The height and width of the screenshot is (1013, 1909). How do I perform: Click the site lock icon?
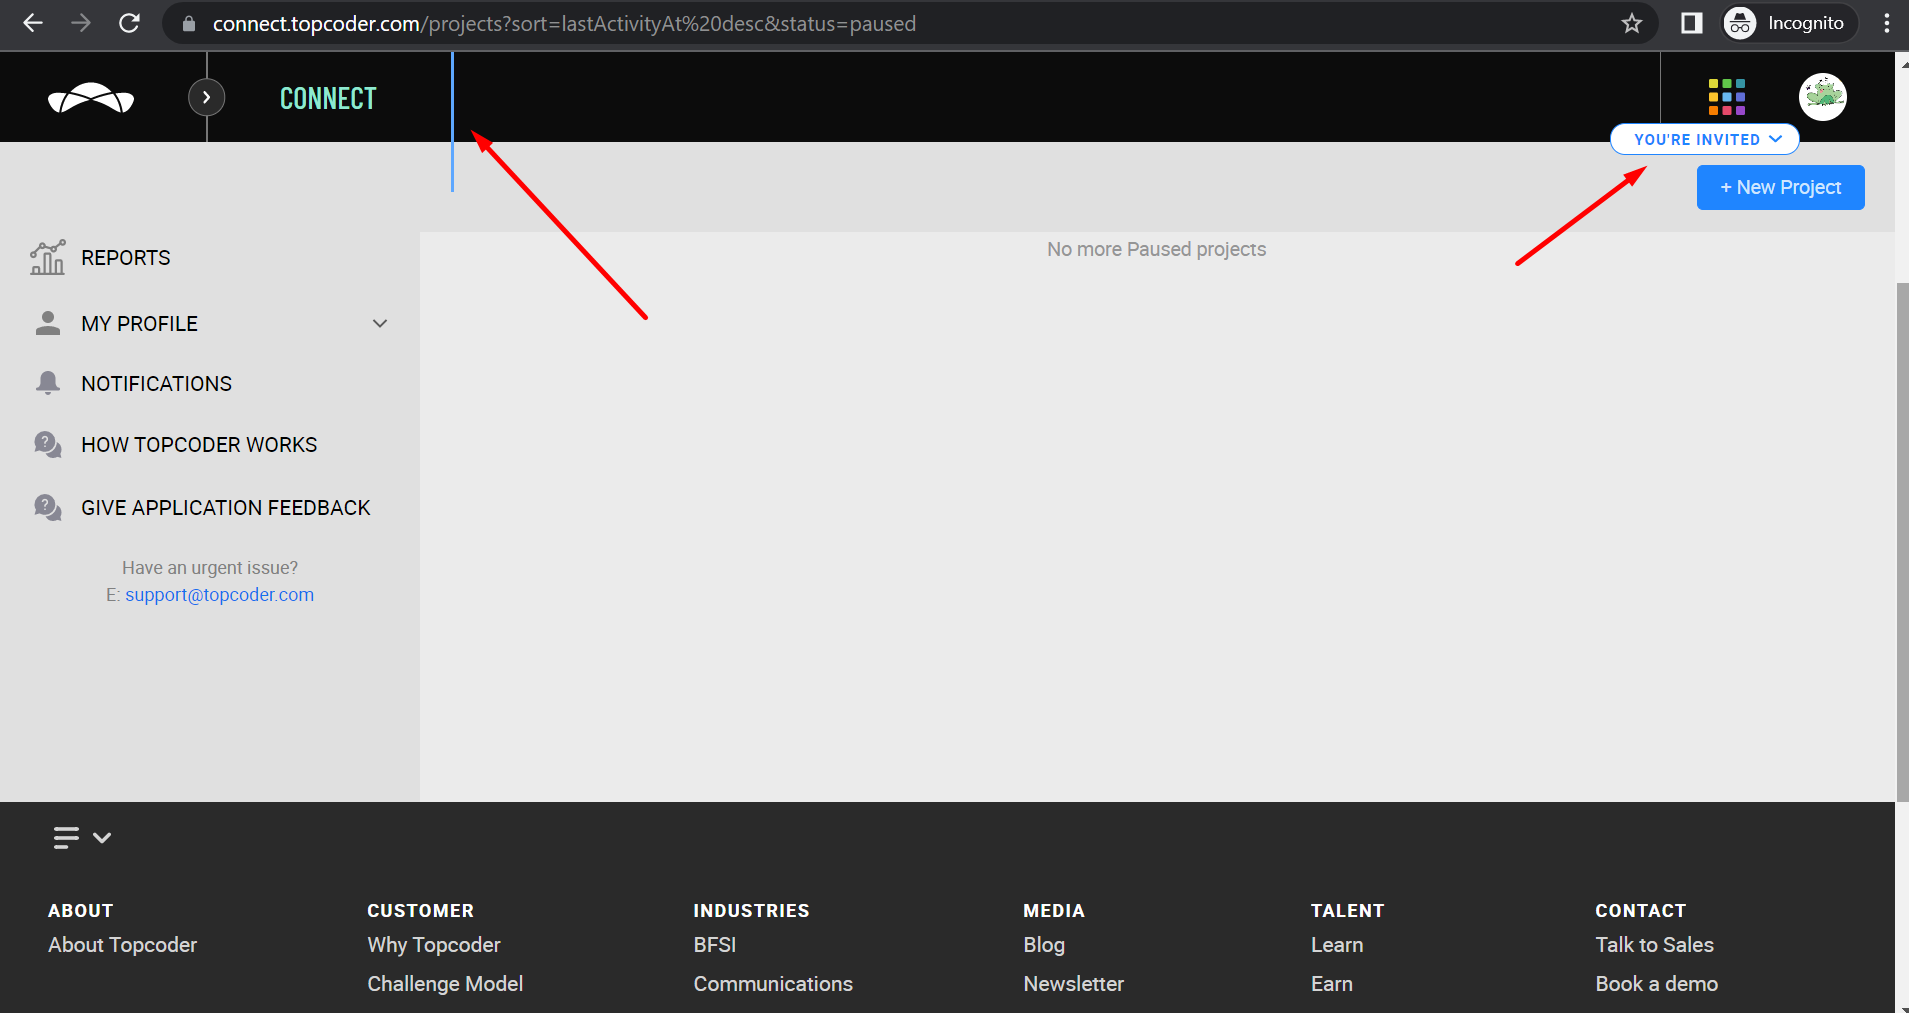pos(189,24)
